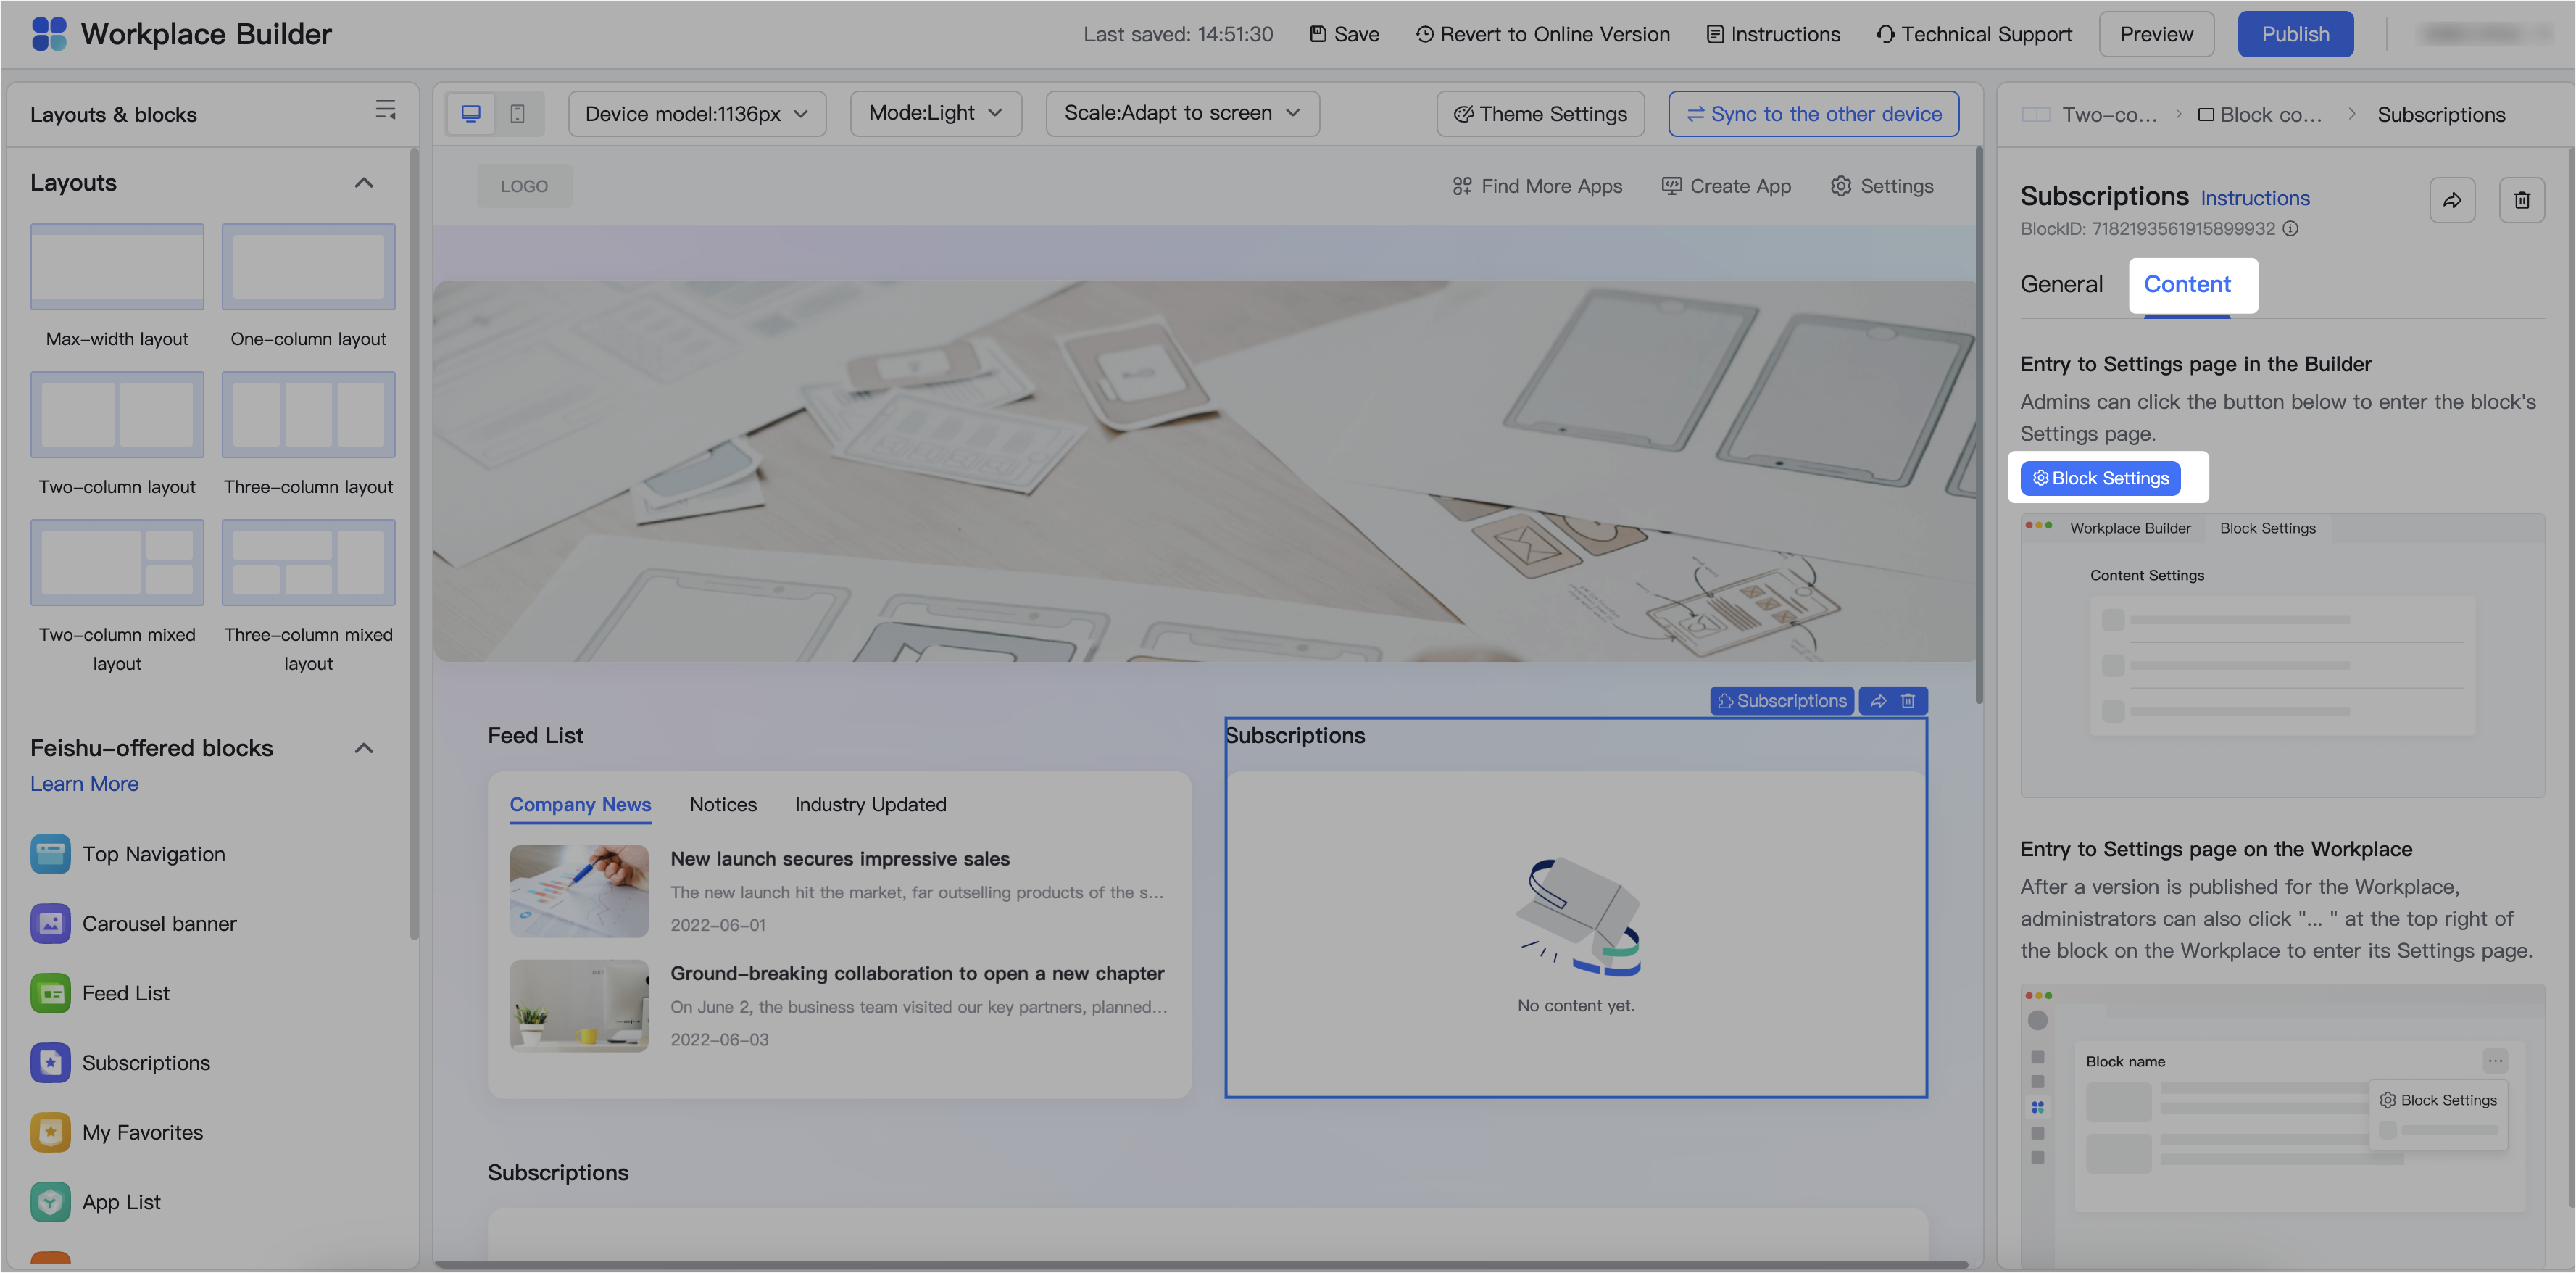Click thumbnail of New launch news item
This screenshot has width=2576, height=1273.
pos(579,891)
